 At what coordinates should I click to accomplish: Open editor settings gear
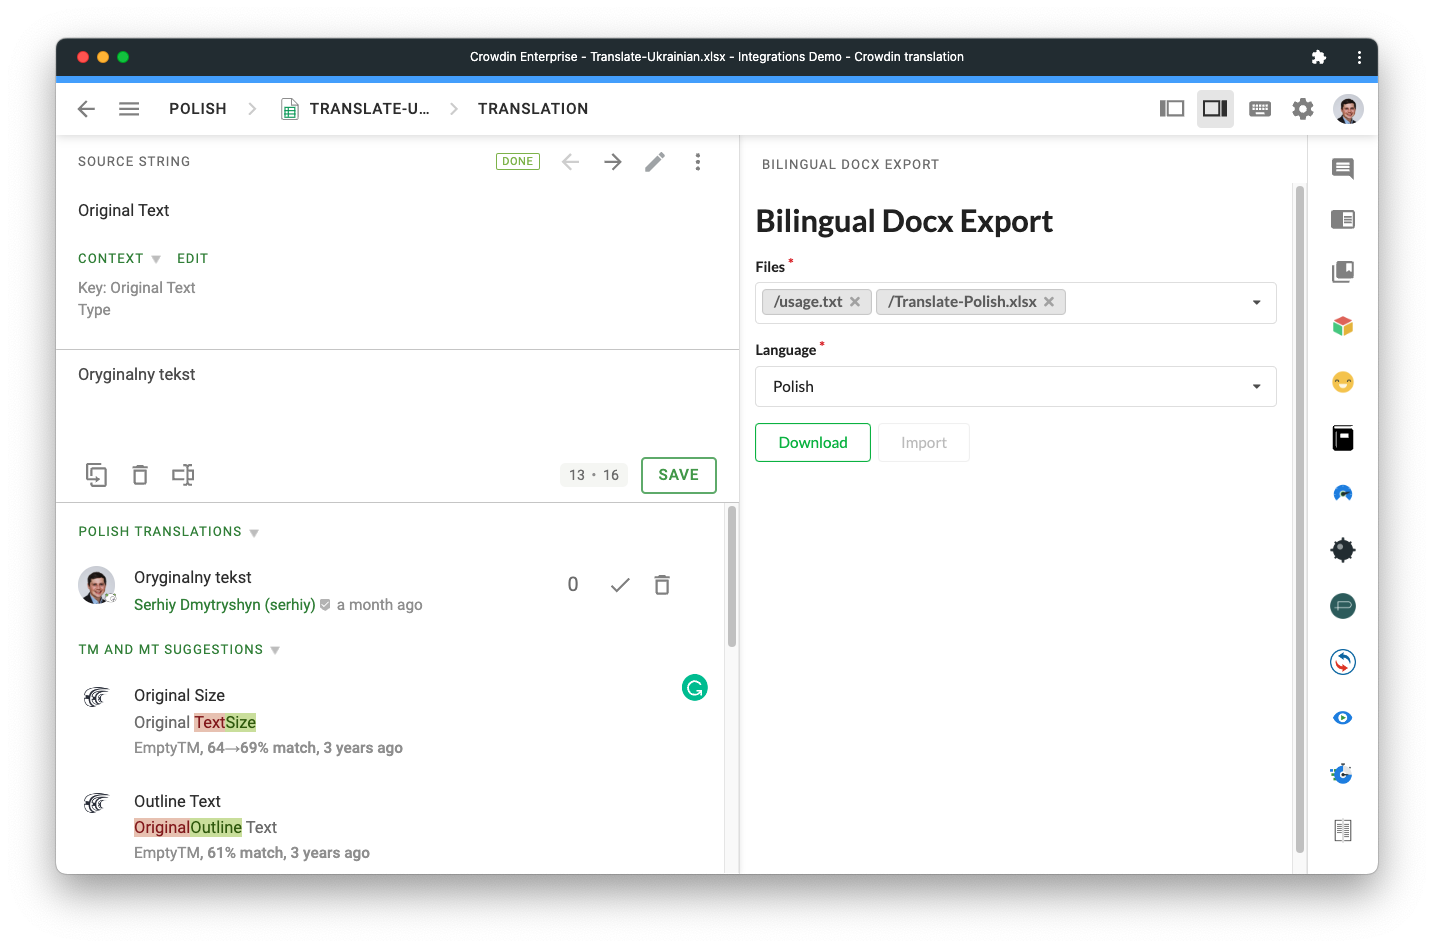(1302, 108)
